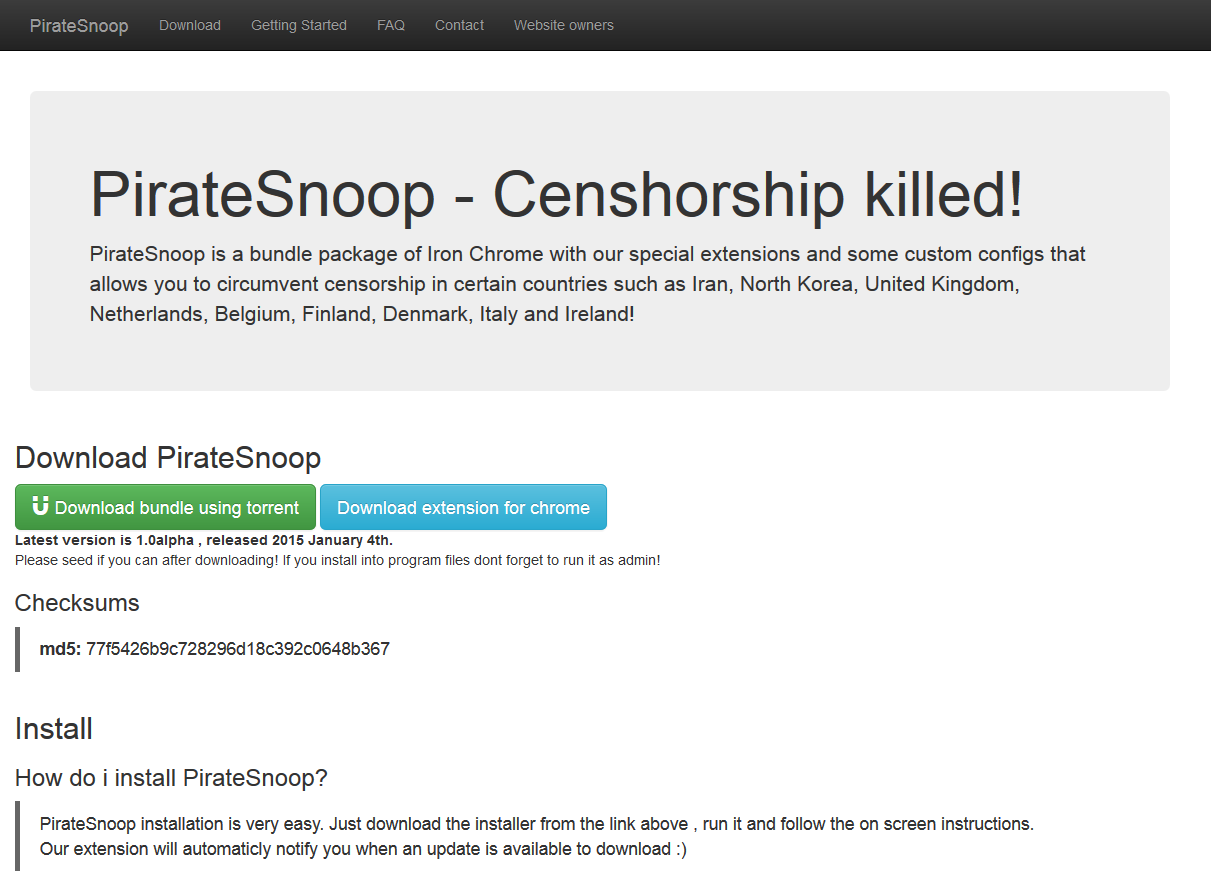Click the 'Our extension will automaticly notify' line
Image resolution: width=1211 pixels, height=875 pixels.
[364, 849]
